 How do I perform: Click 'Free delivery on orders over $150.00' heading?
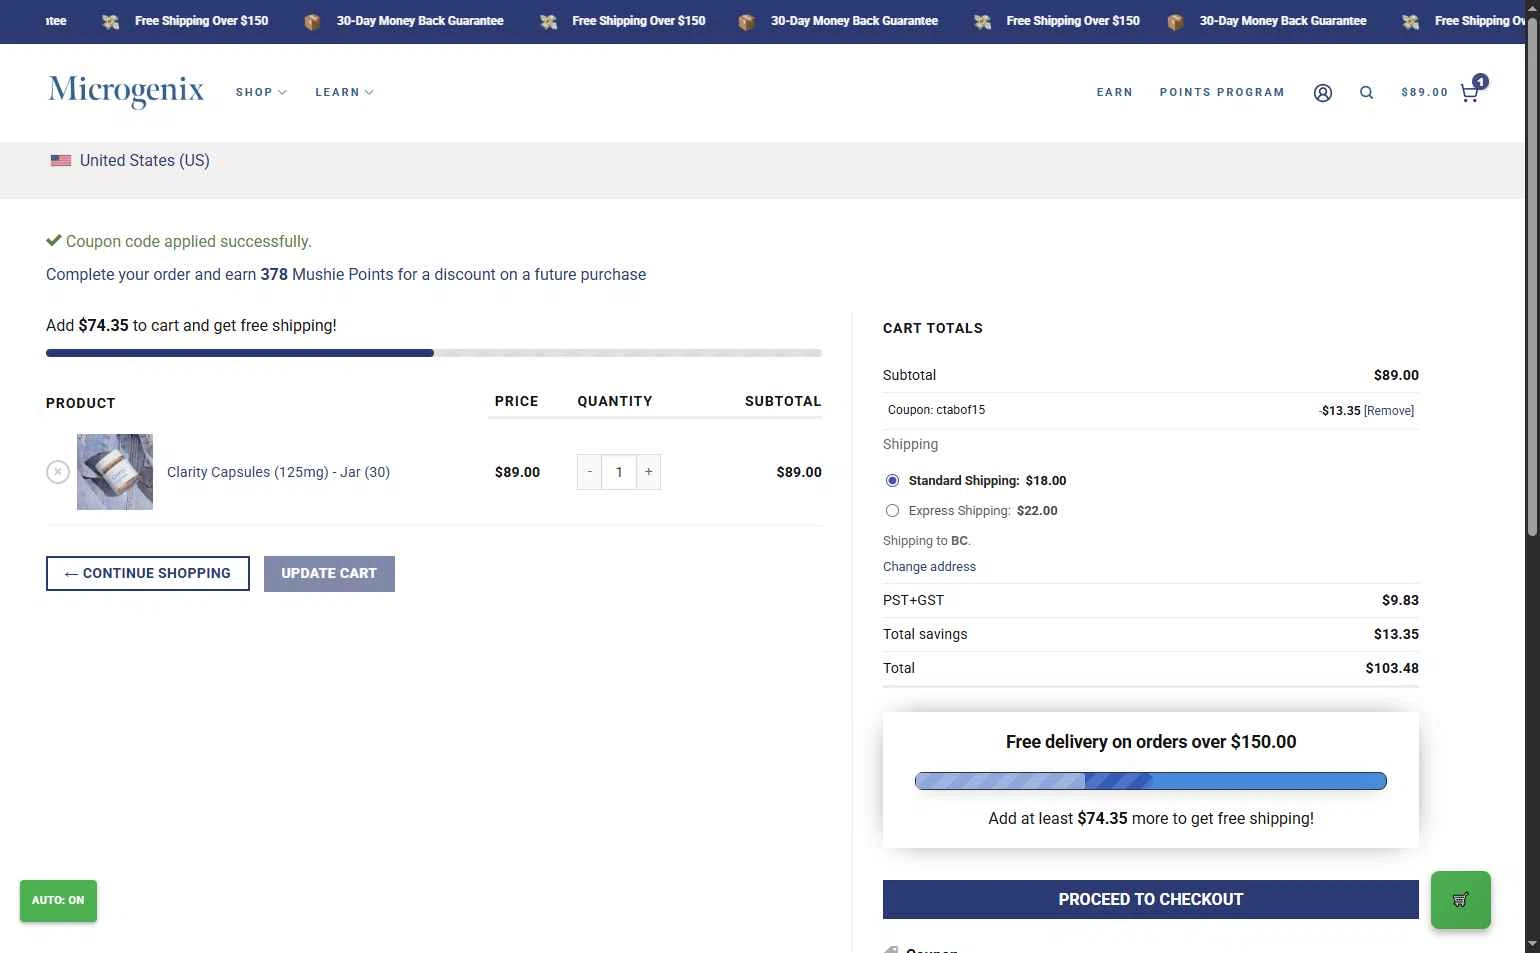(1151, 742)
